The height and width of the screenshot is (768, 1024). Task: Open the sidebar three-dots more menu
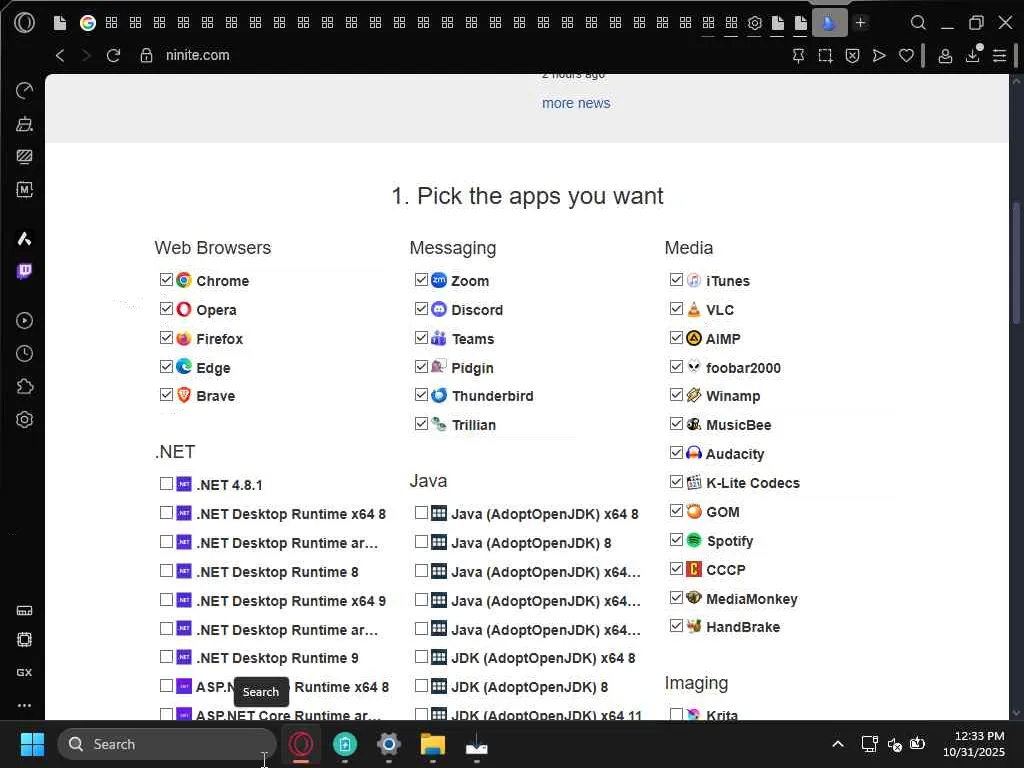coord(24,705)
